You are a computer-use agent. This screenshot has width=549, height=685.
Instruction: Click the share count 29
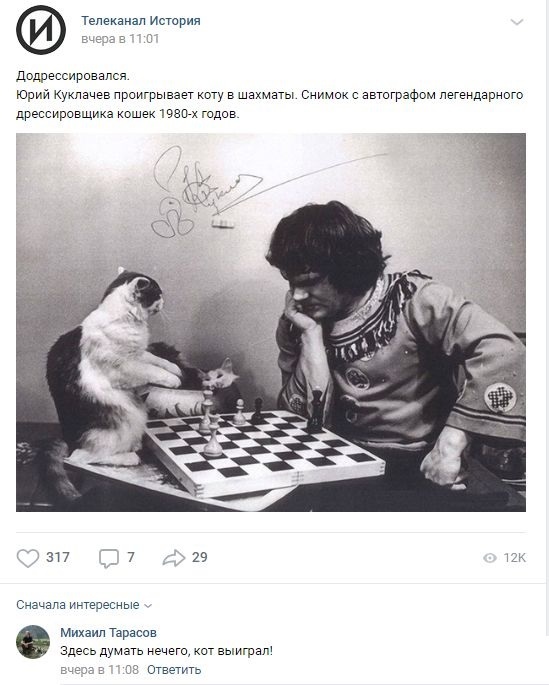point(200,557)
